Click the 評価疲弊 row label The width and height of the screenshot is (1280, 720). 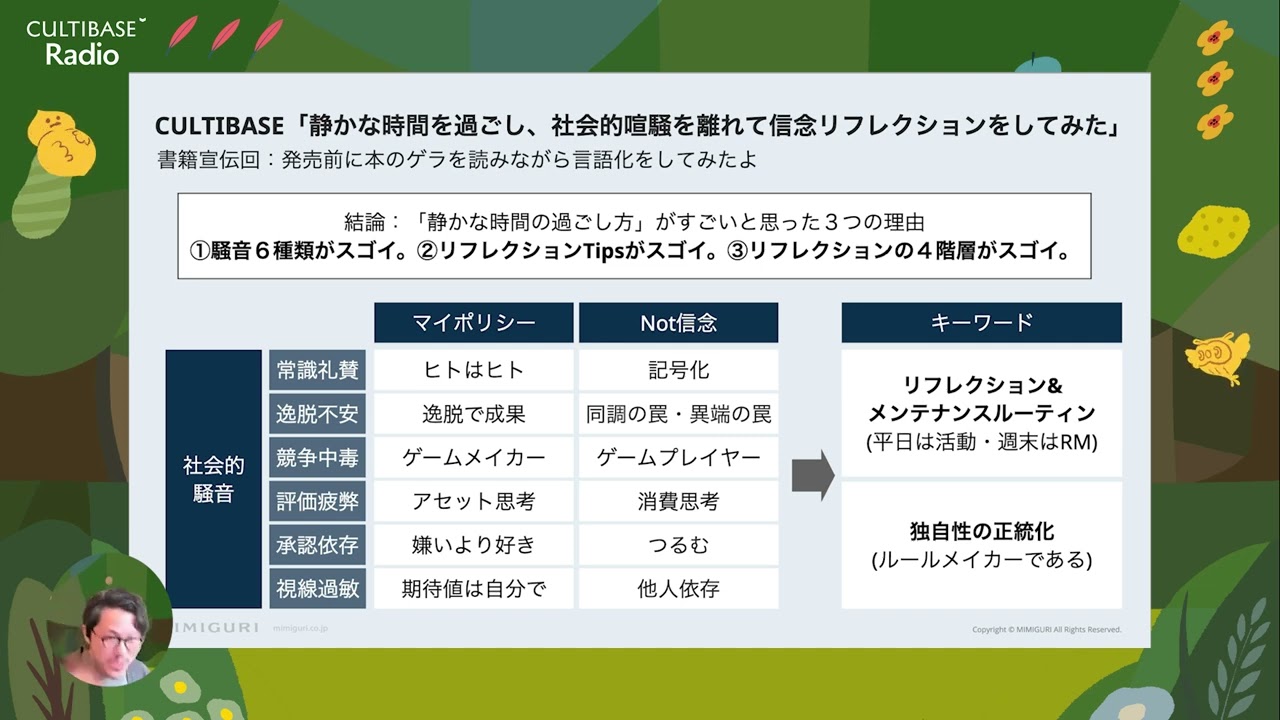tap(318, 501)
